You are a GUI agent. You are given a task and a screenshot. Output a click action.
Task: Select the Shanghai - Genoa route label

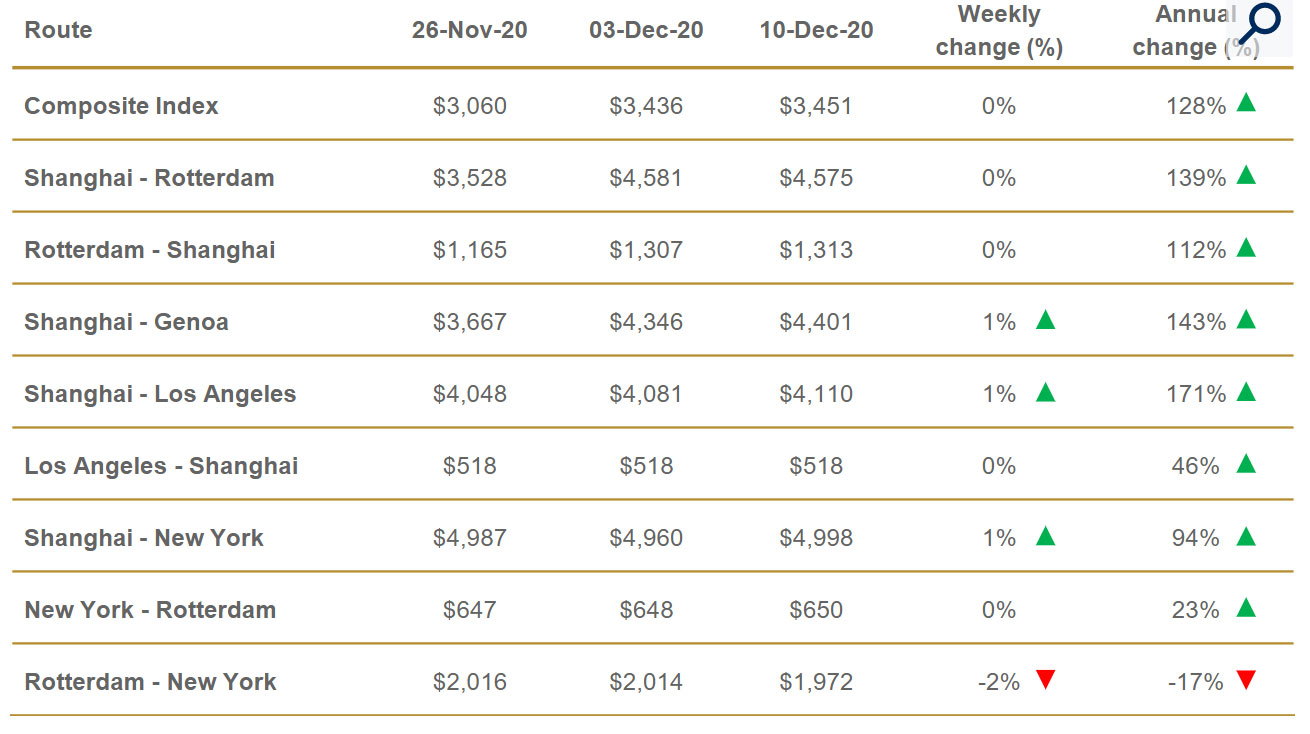point(126,322)
